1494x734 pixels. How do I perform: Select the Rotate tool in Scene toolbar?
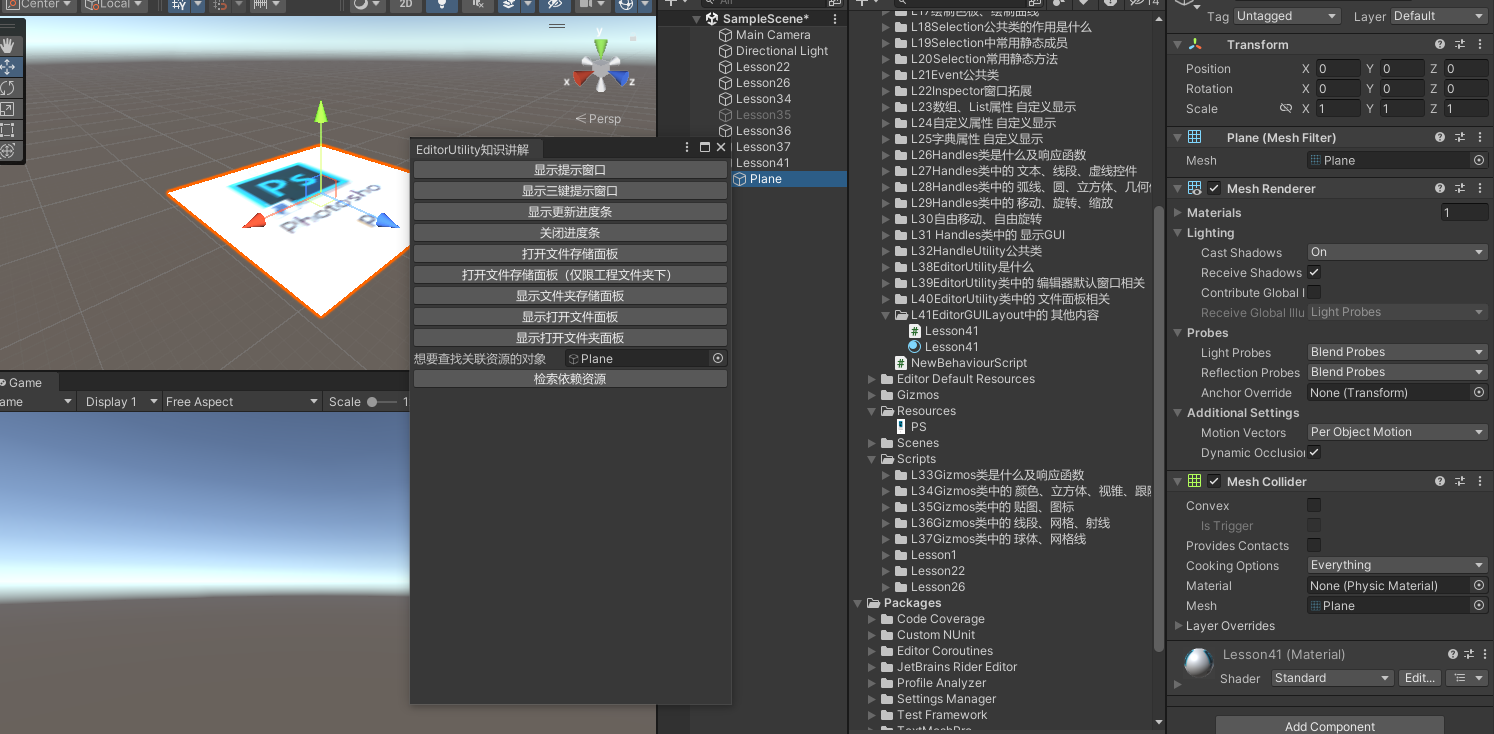(8, 88)
